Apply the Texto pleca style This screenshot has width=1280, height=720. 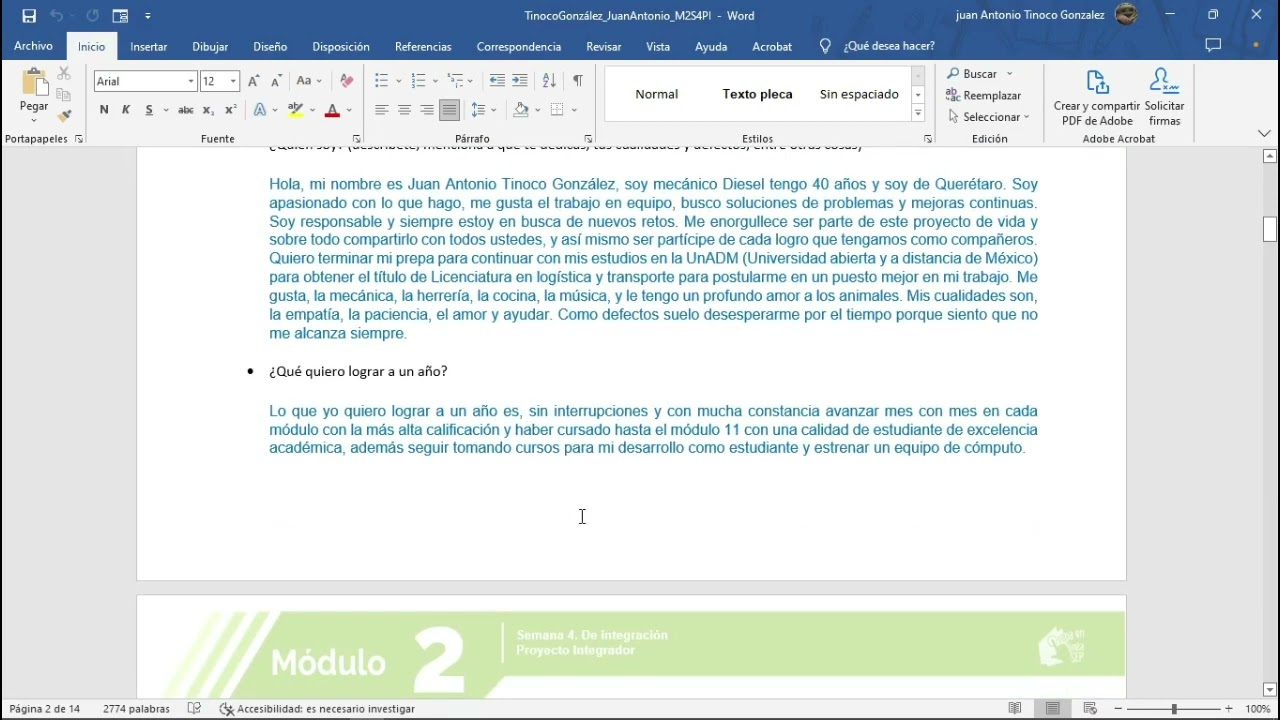[757, 94]
